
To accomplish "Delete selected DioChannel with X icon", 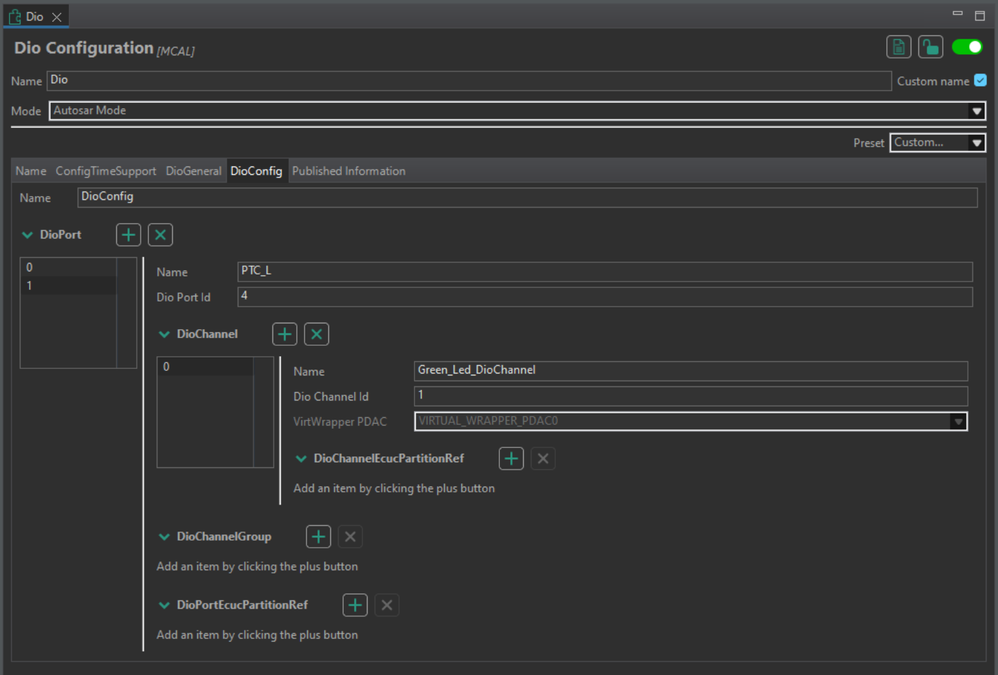I will (x=316, y=334).
